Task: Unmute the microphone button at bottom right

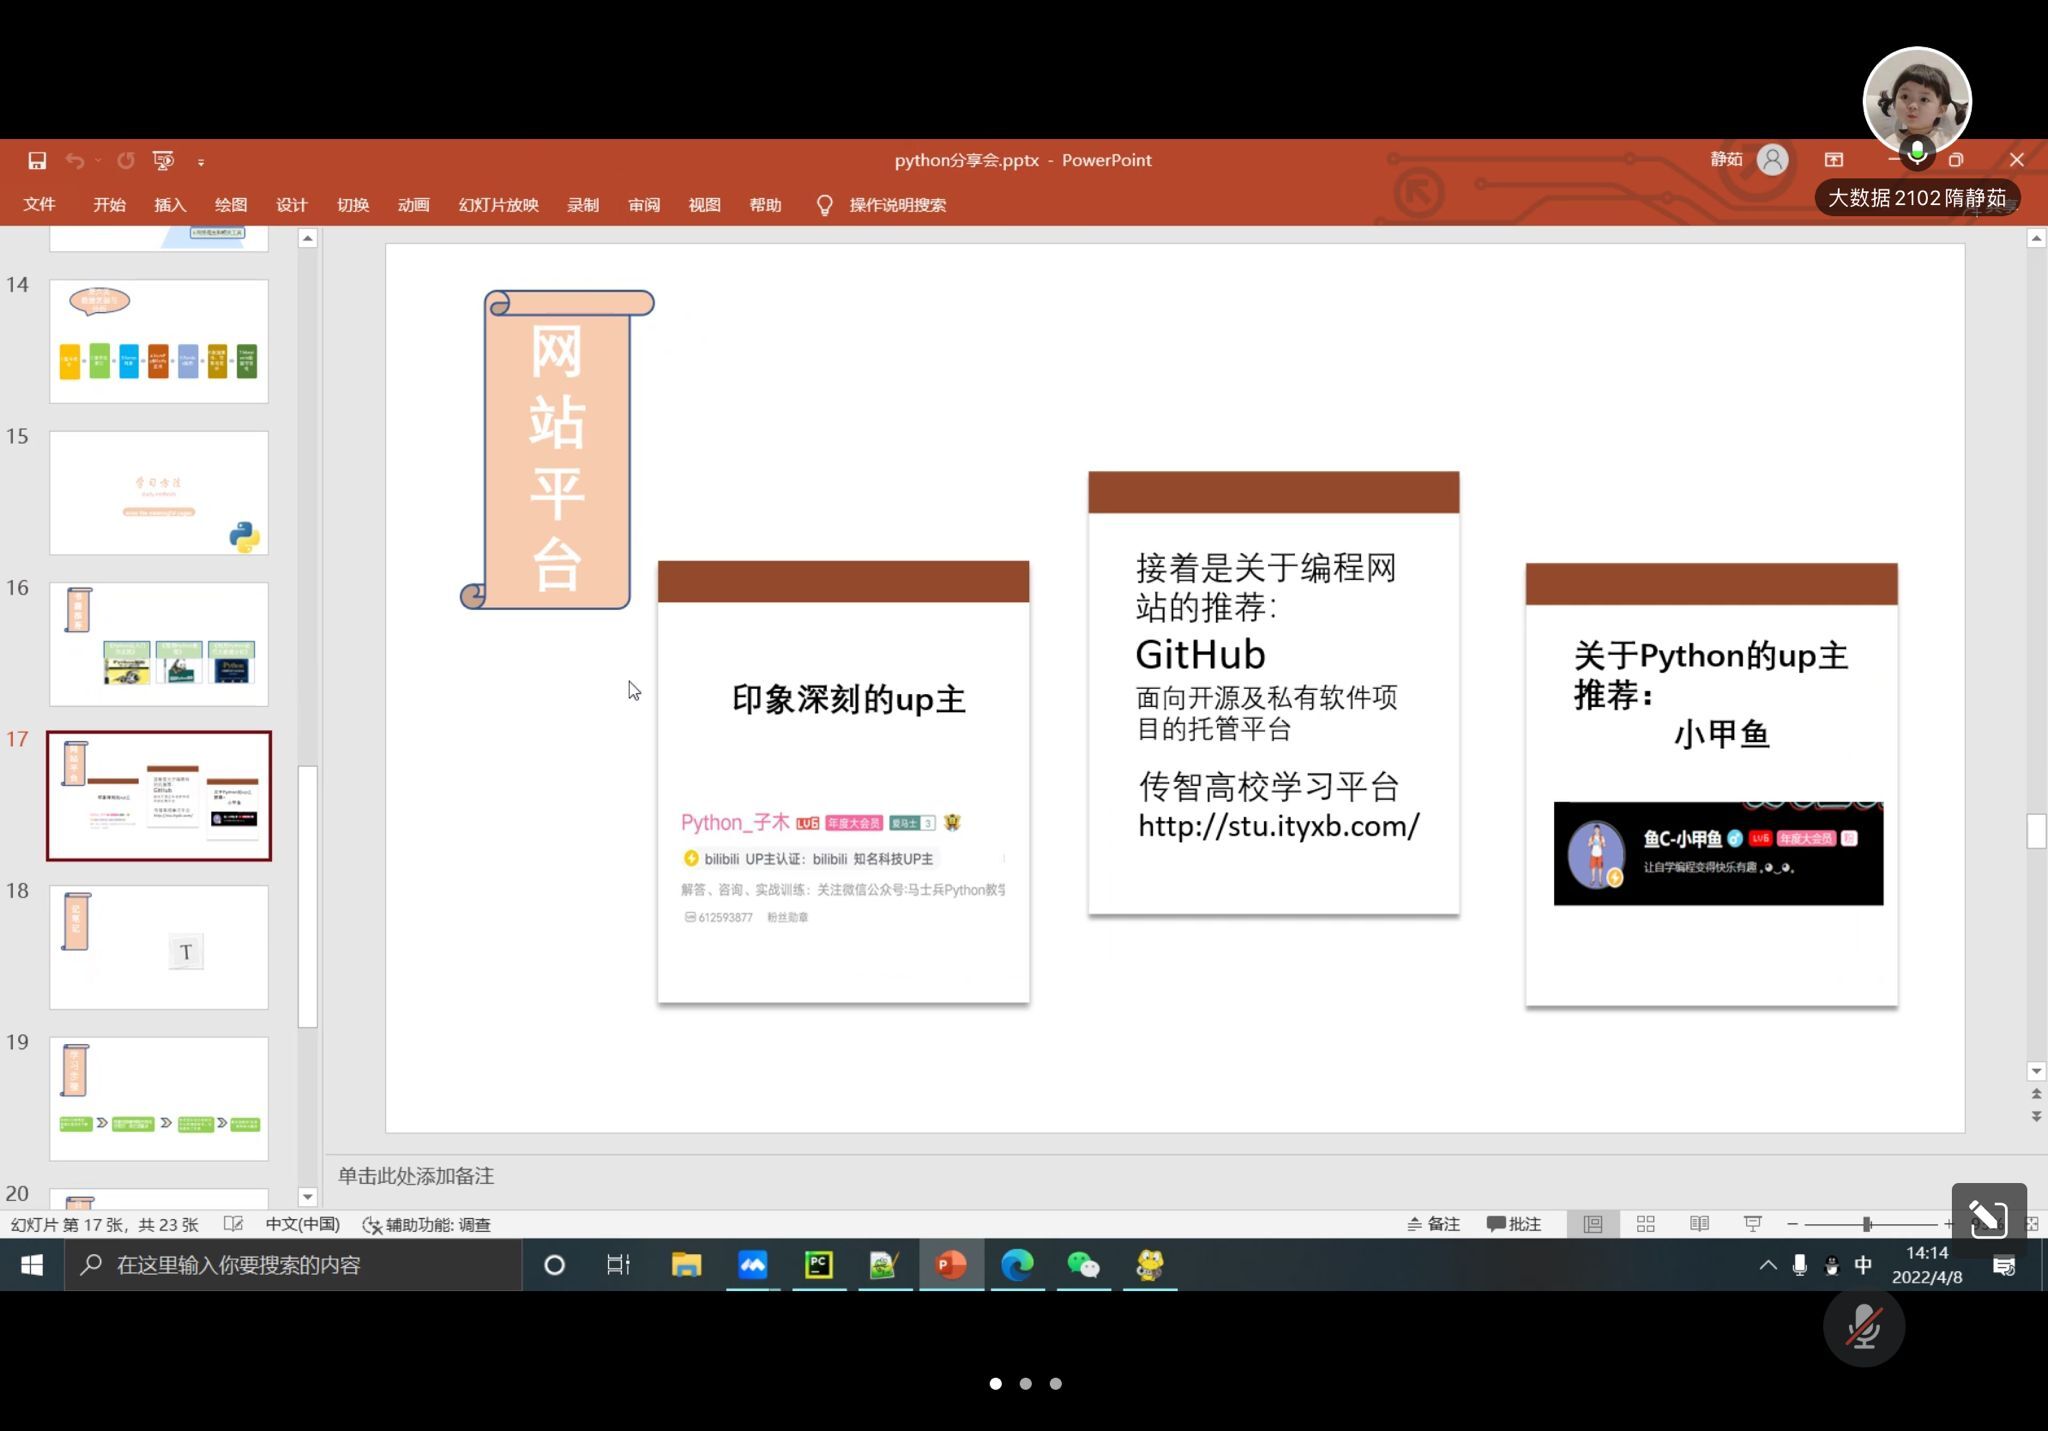Action: point(1863,1328)
